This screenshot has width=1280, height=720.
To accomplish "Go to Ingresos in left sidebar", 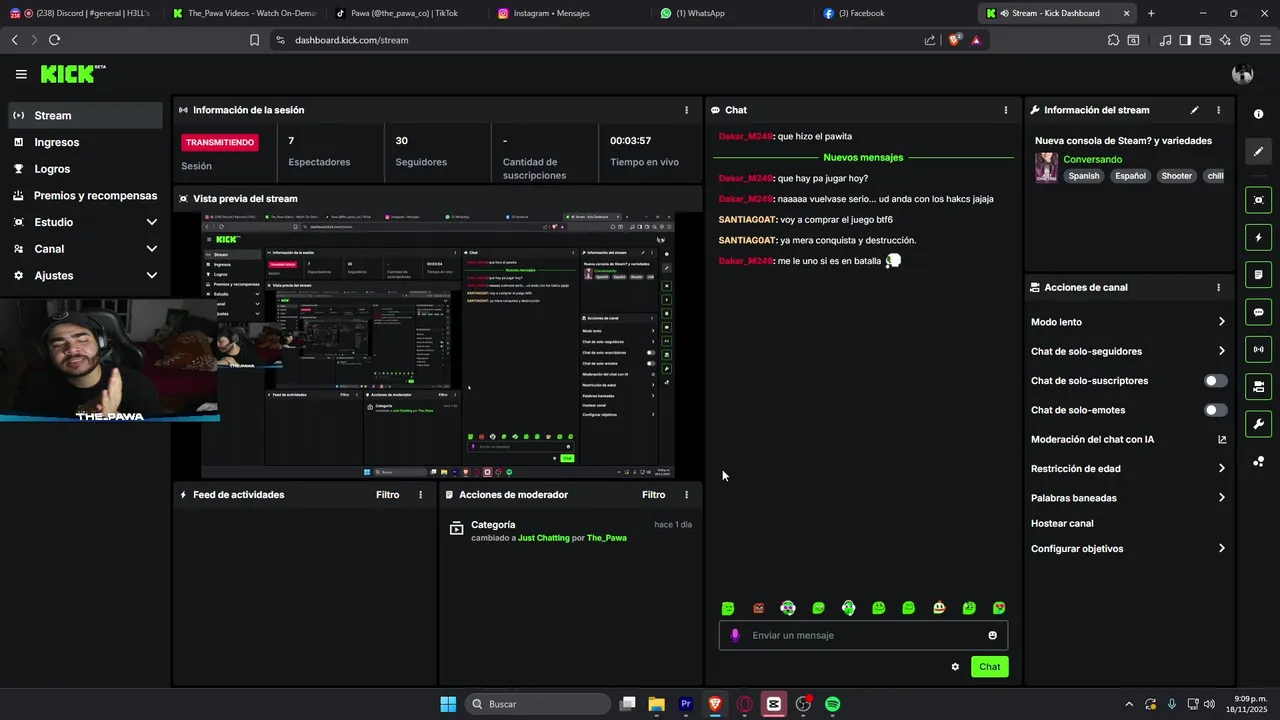I will tap(86, 142).
